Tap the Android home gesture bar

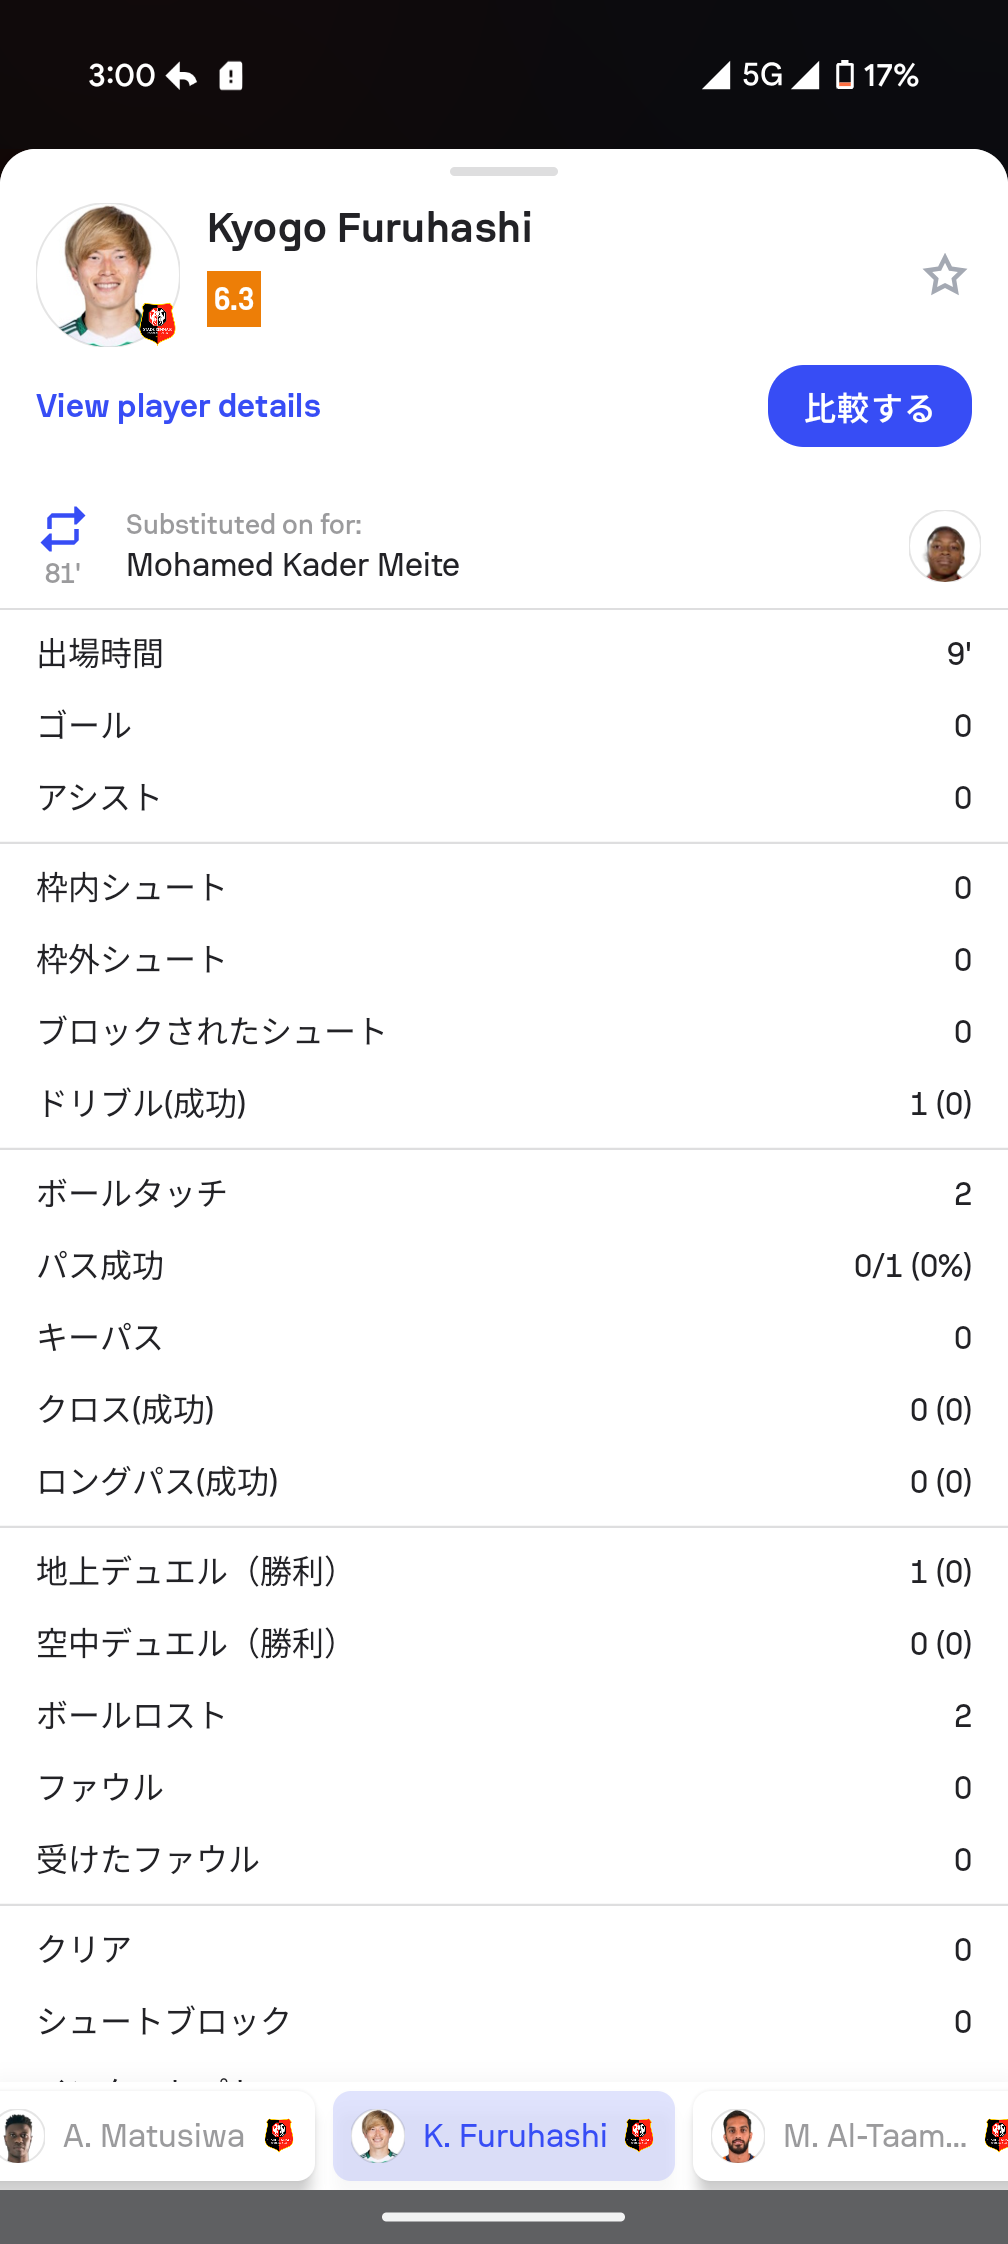504,2217
